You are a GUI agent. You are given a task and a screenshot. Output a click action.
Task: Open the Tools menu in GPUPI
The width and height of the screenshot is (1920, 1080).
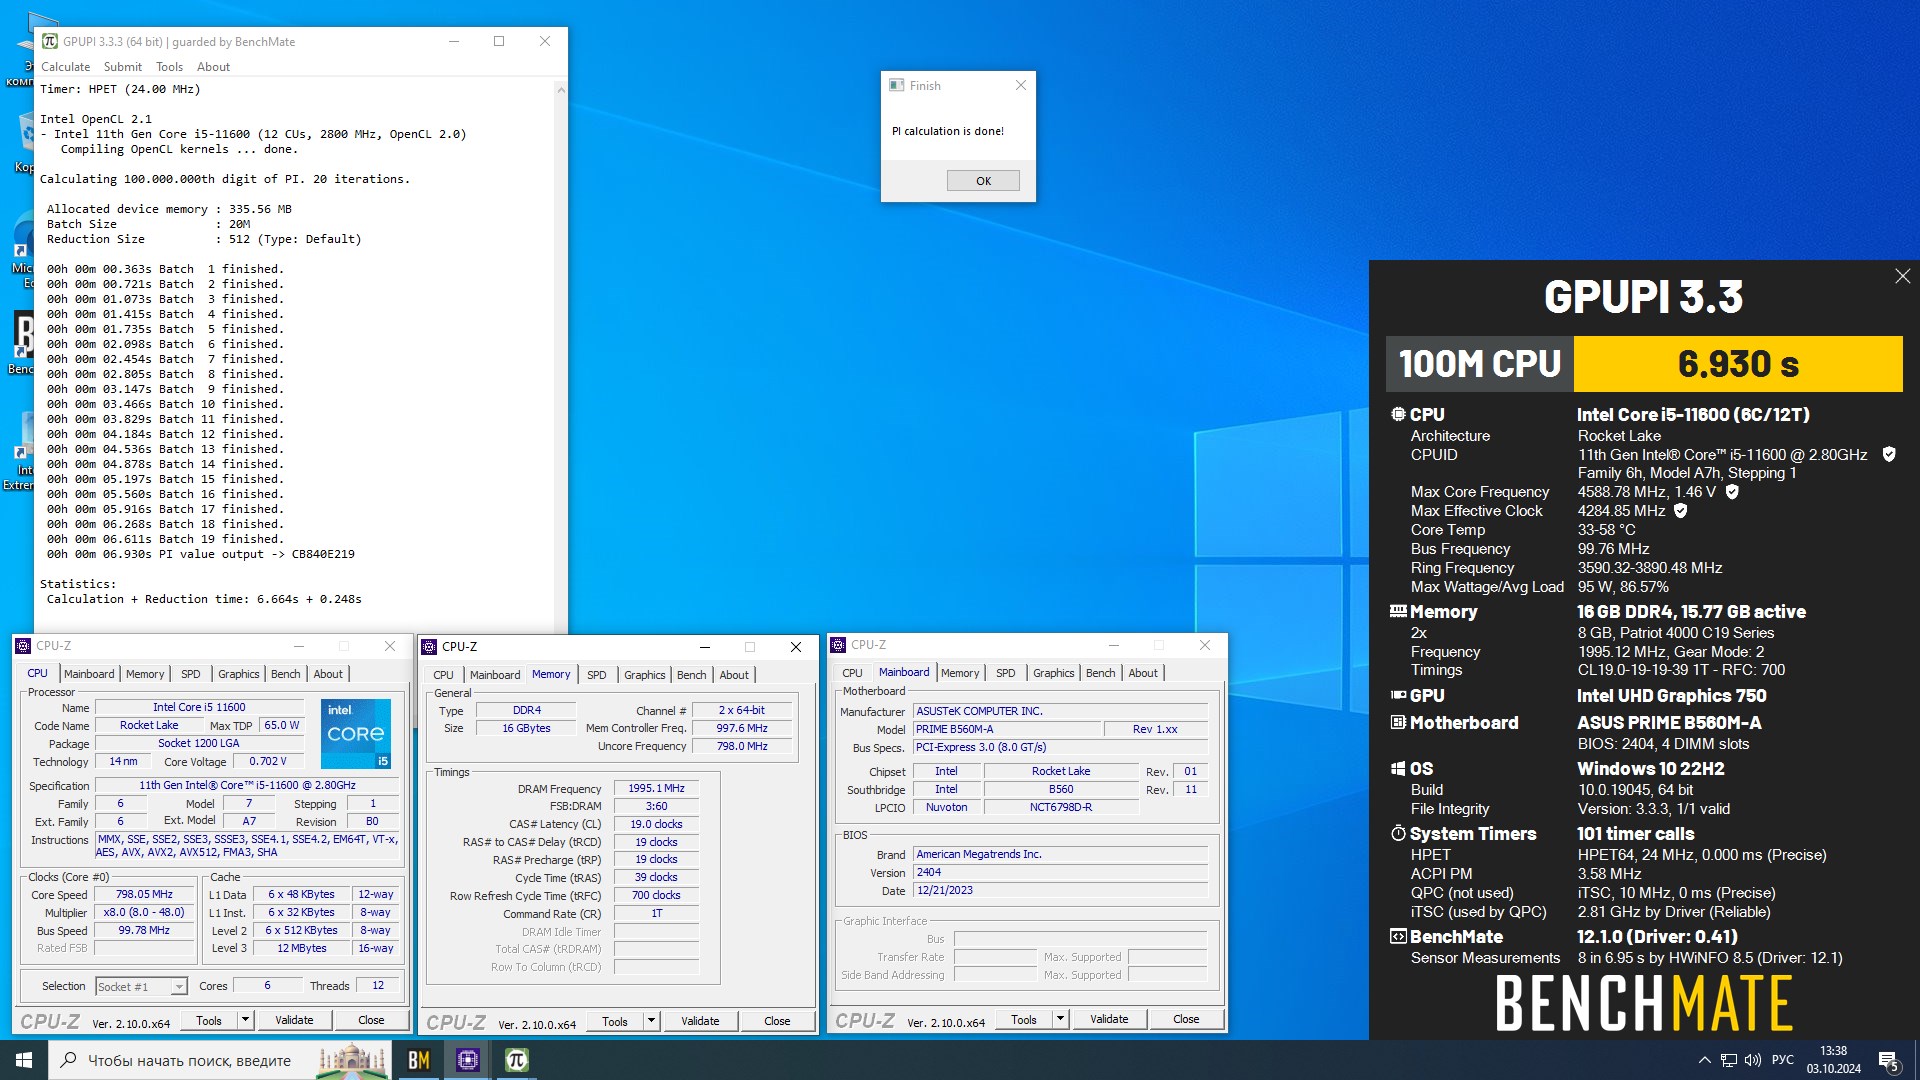pos(169,67)
